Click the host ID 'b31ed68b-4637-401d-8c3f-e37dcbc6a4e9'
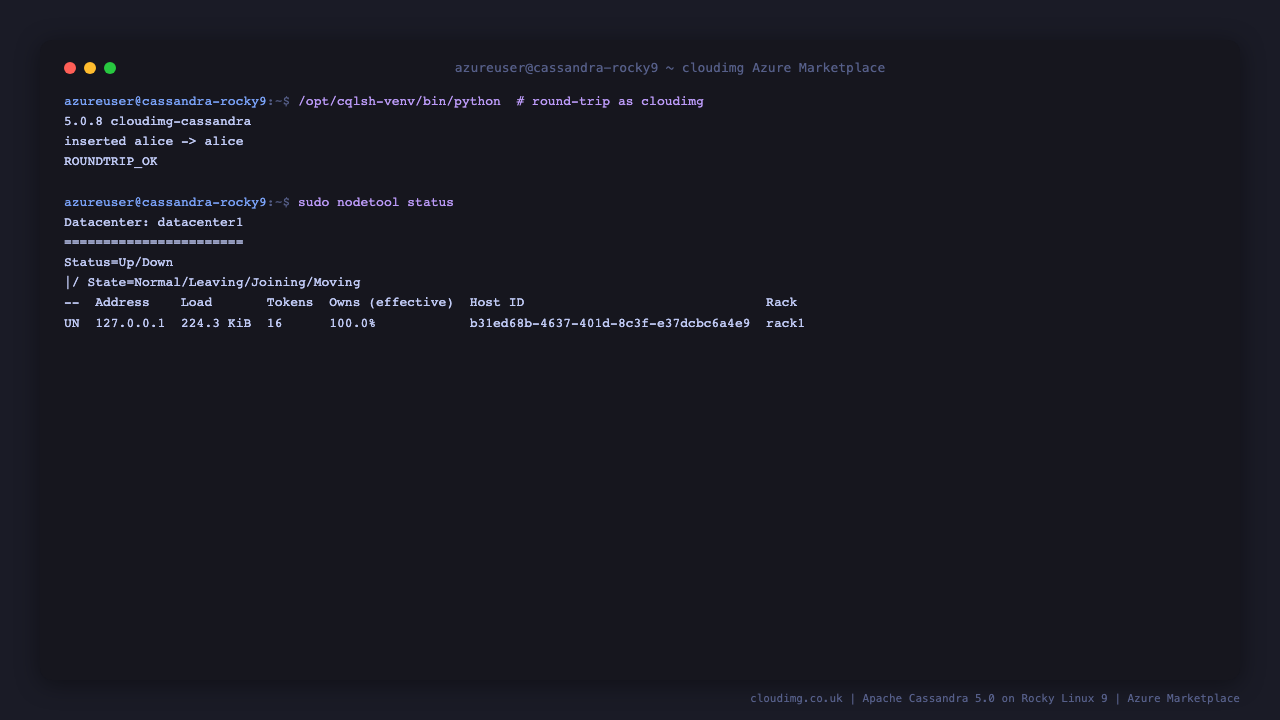Screen dimensions: 1280x720 610,324
